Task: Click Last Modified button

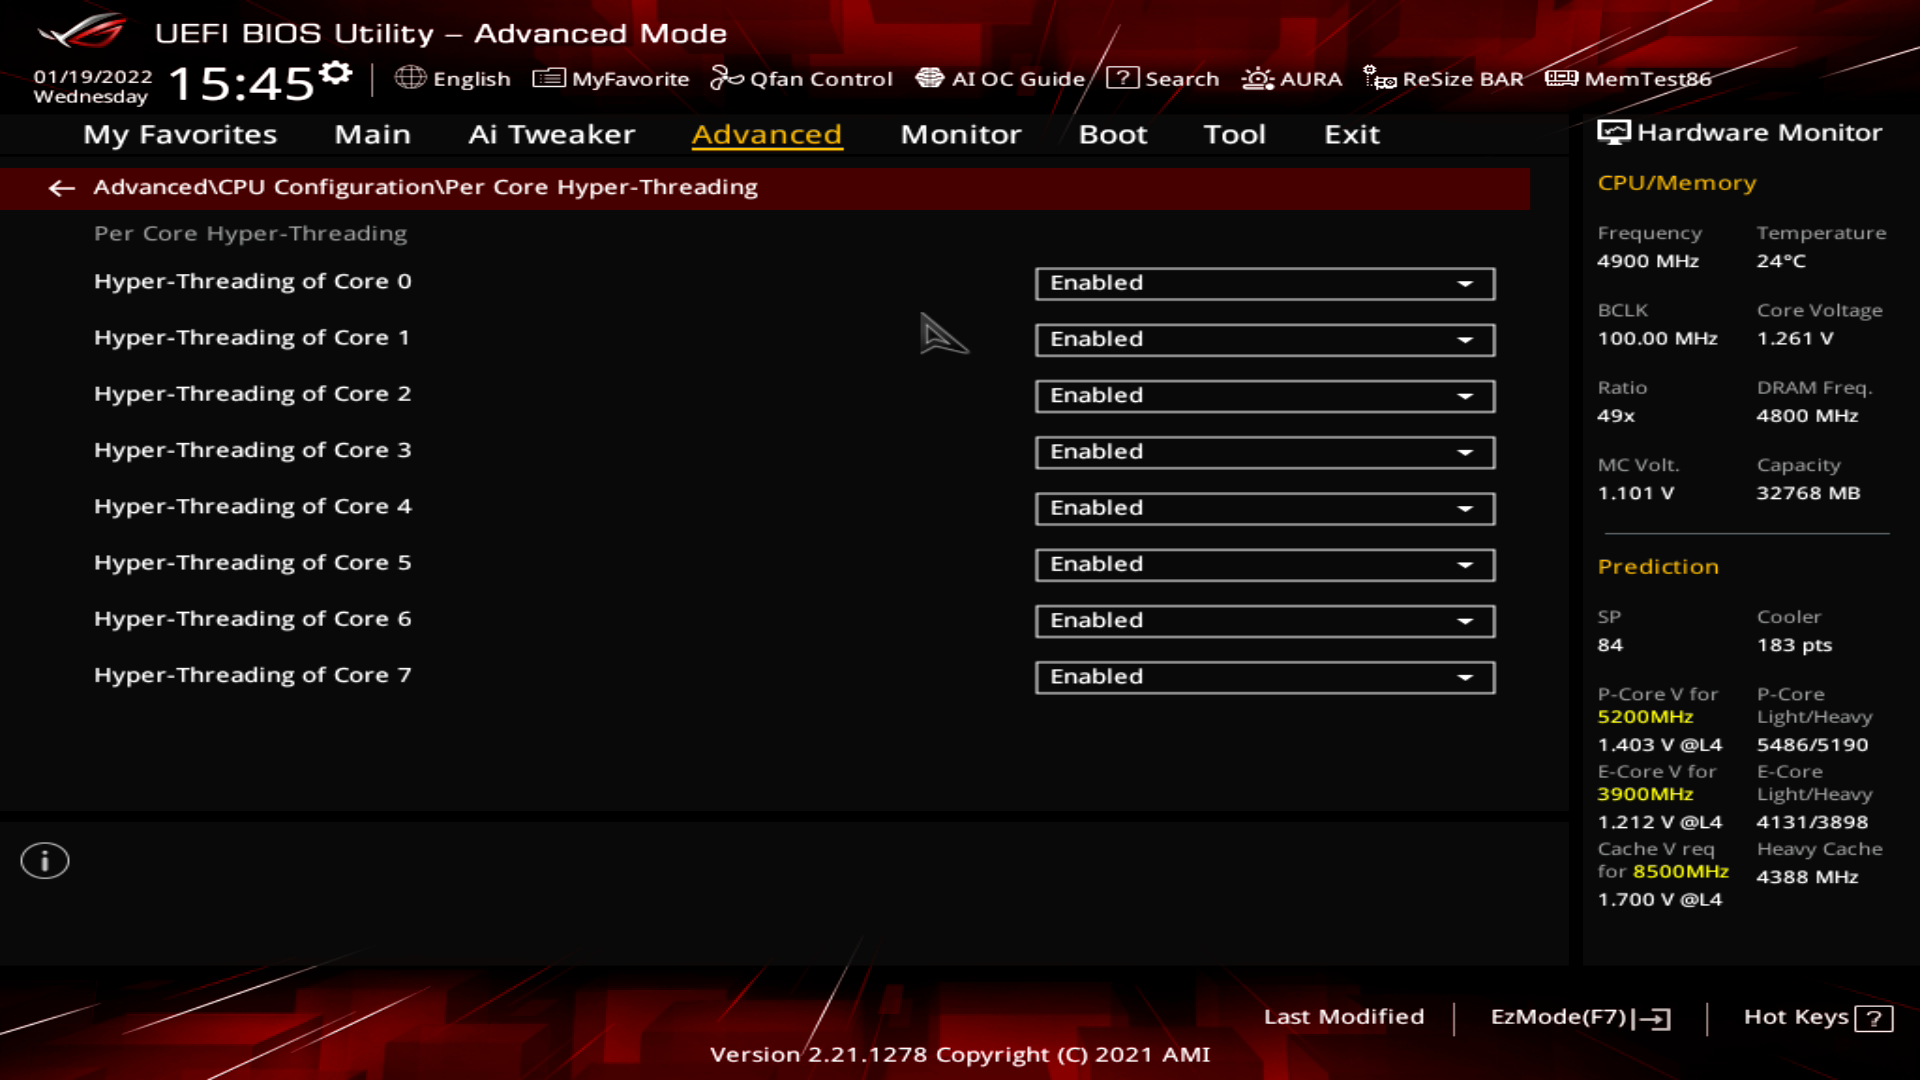Action: point(1344,1015)
